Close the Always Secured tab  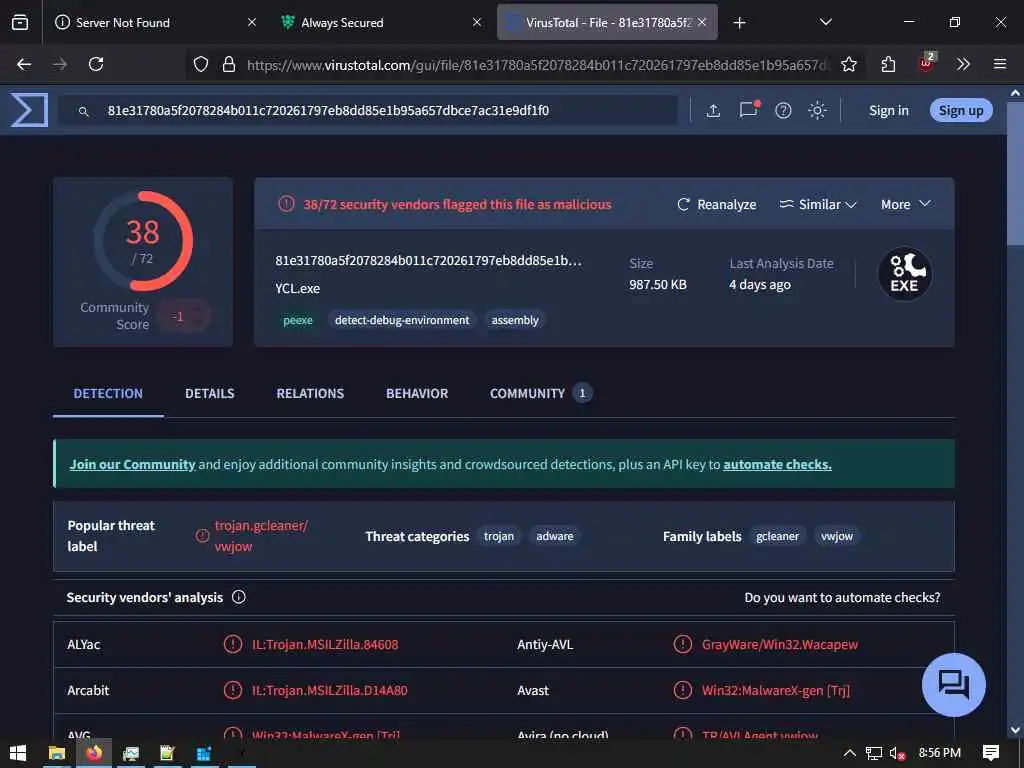click(x=477, y=22)
